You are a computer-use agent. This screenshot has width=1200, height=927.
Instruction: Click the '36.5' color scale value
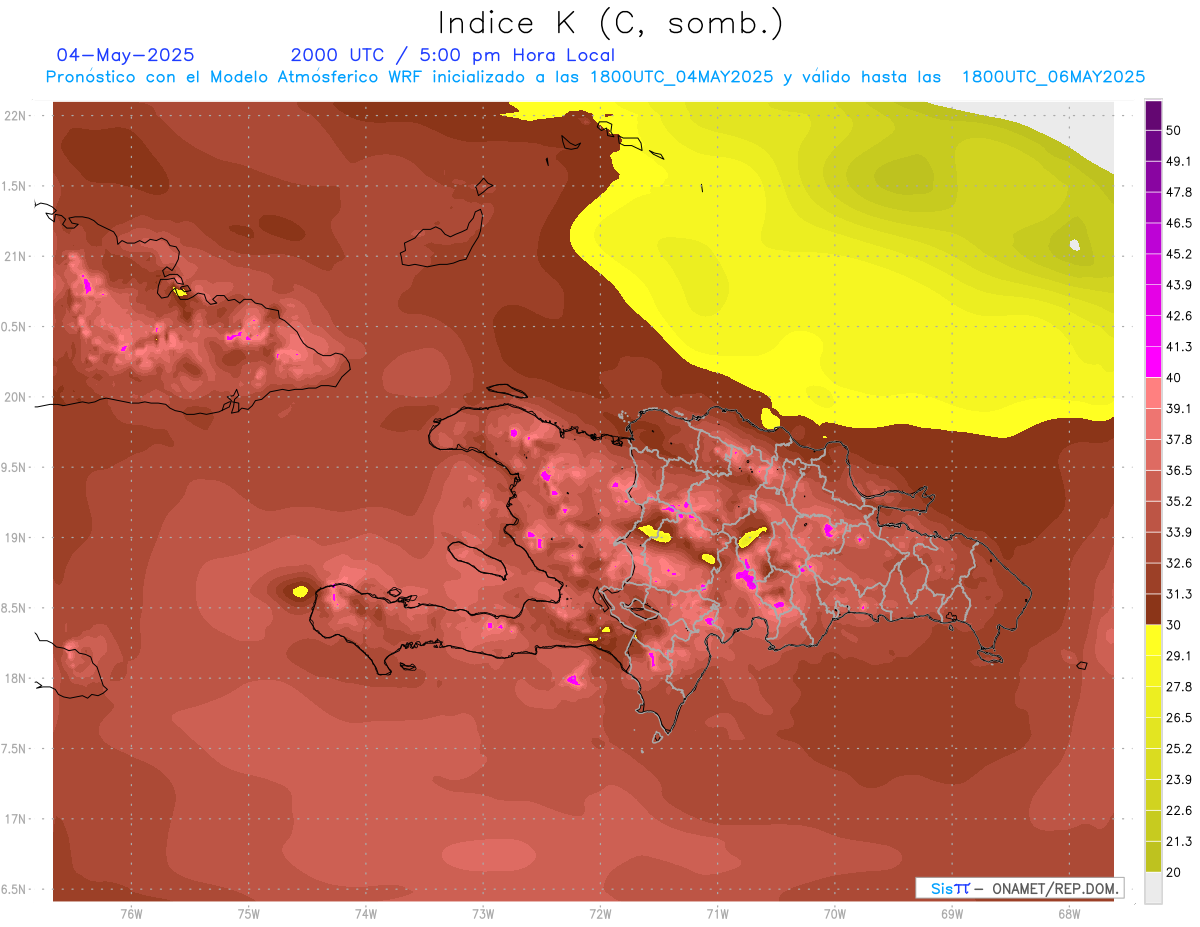[1180, 470]
